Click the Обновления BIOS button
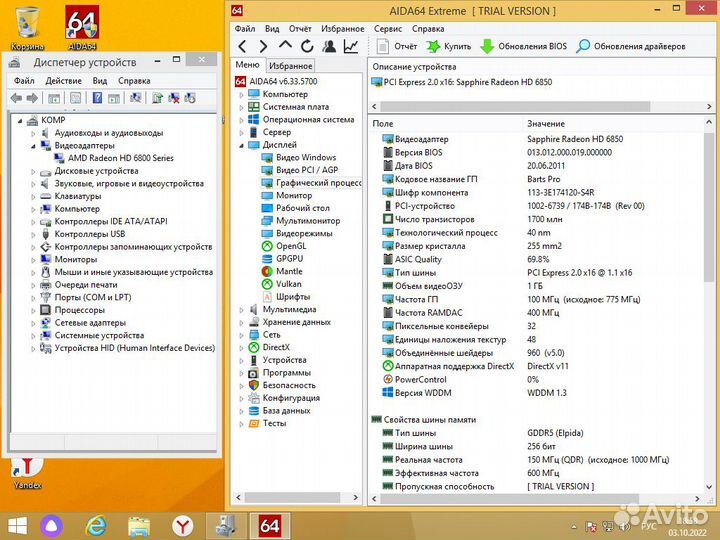Screen dimensions: 720x540 [x=522, y=46]
